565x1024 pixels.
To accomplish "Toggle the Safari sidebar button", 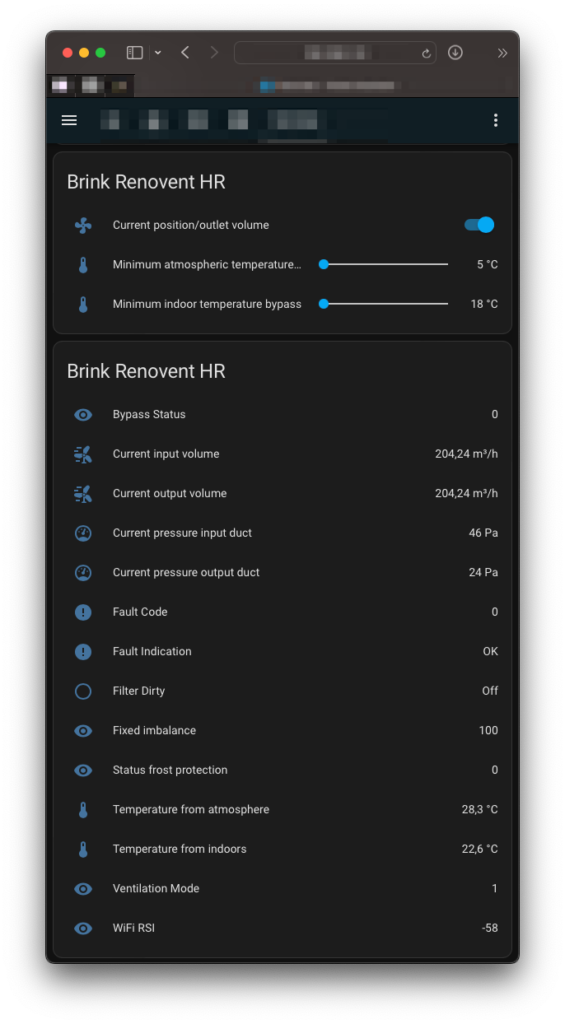I will (x=135, y=53).
